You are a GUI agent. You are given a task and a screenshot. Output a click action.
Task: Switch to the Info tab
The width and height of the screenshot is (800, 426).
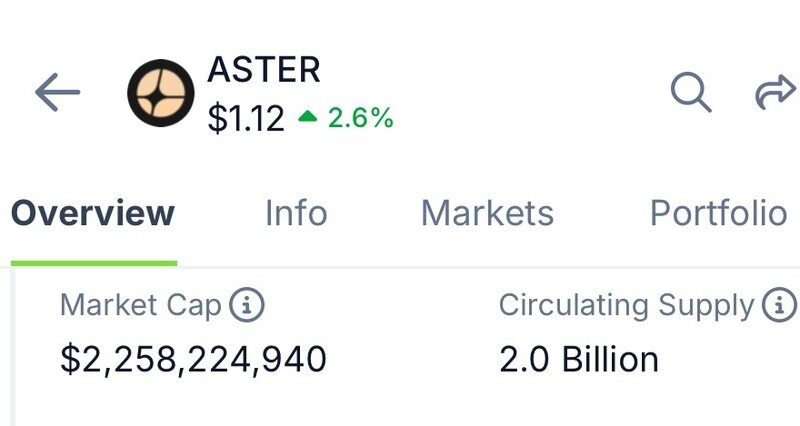pyautogui.click(x=296, y=213)
